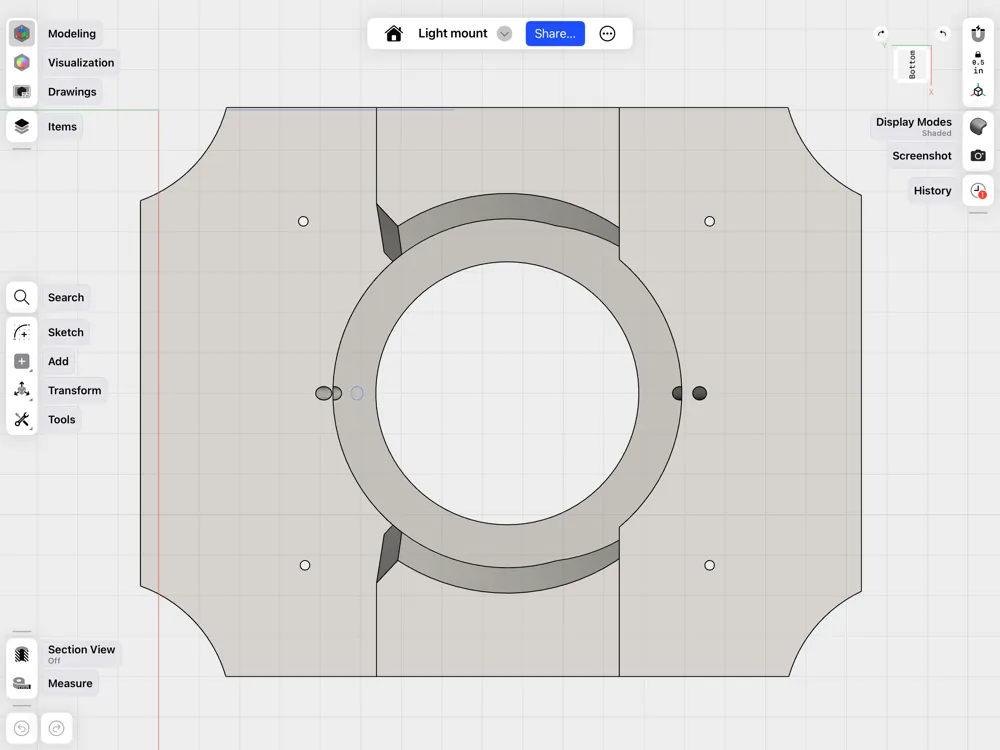This screenshot has height=750, width=1000.
Task: Select the Sketch tool icon
Action: tap(22, 332)
